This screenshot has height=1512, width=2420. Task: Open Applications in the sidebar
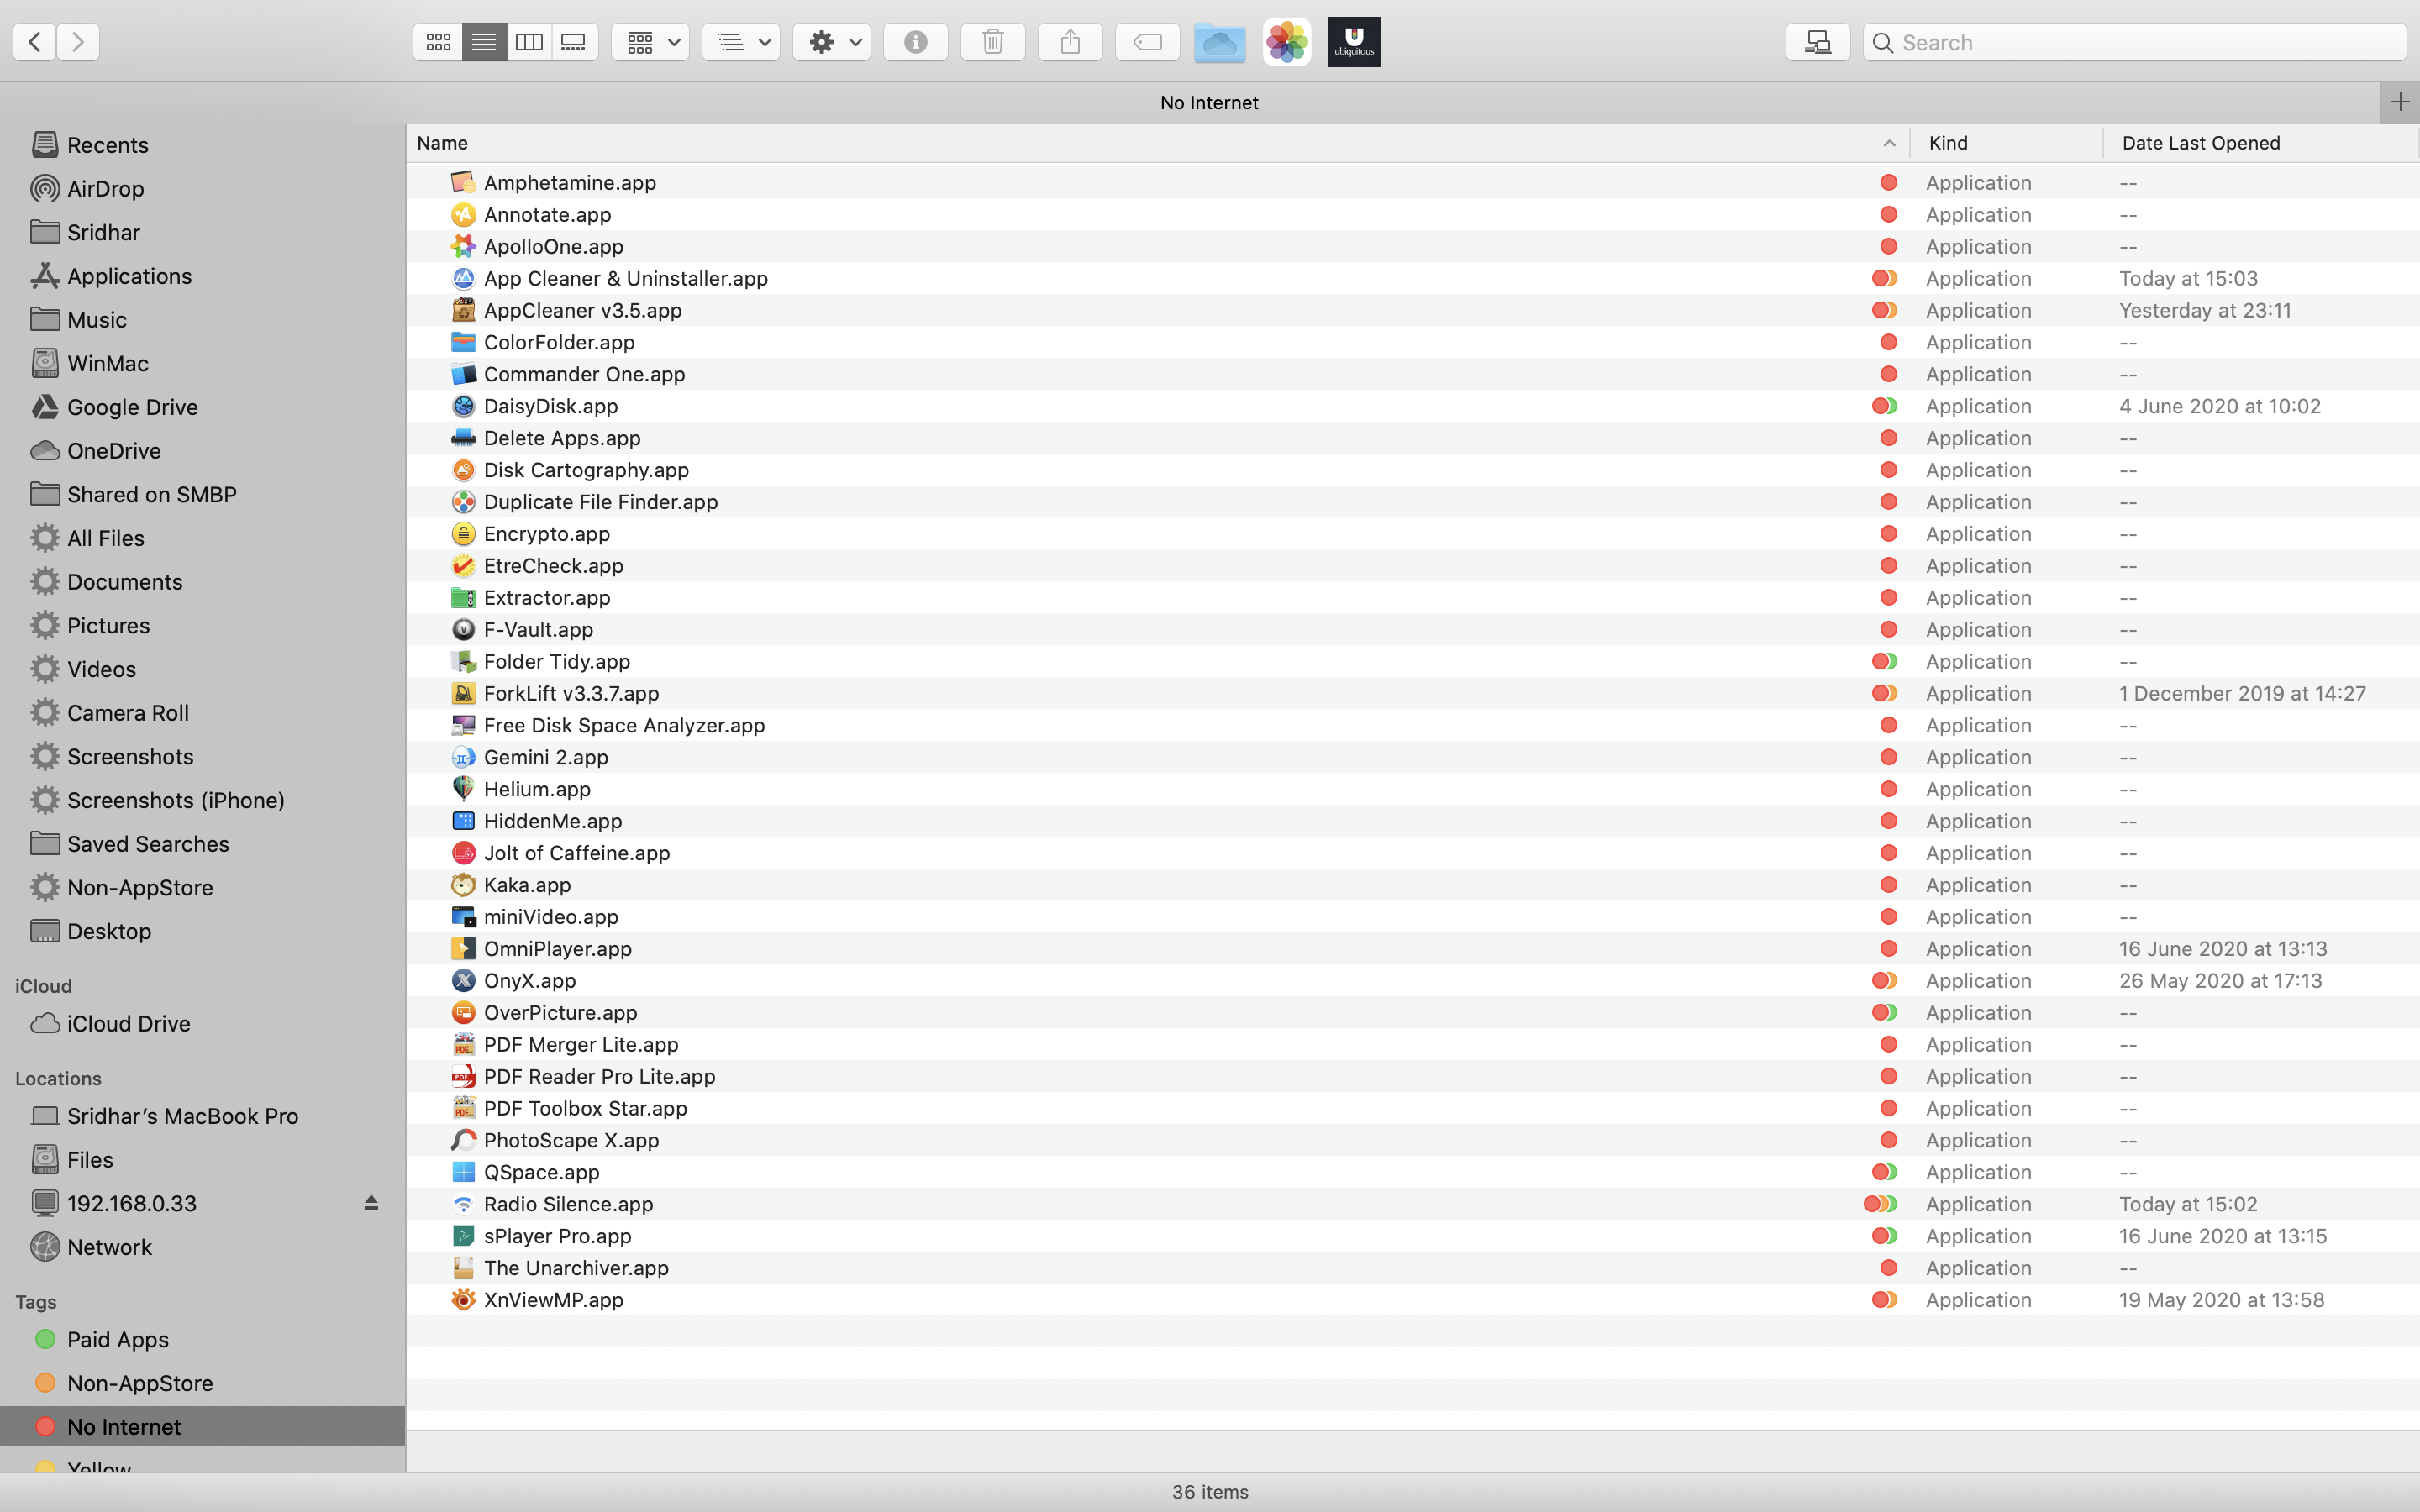pos(129,276)
